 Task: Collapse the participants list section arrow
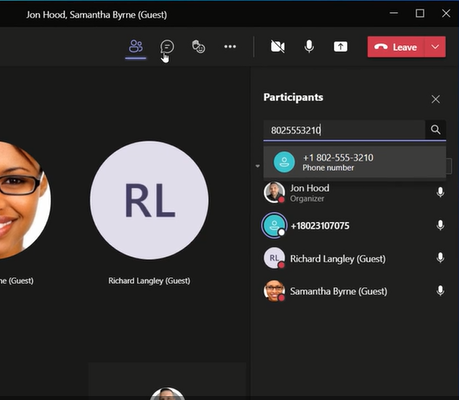pyautogui.click(x=257, y=166)
